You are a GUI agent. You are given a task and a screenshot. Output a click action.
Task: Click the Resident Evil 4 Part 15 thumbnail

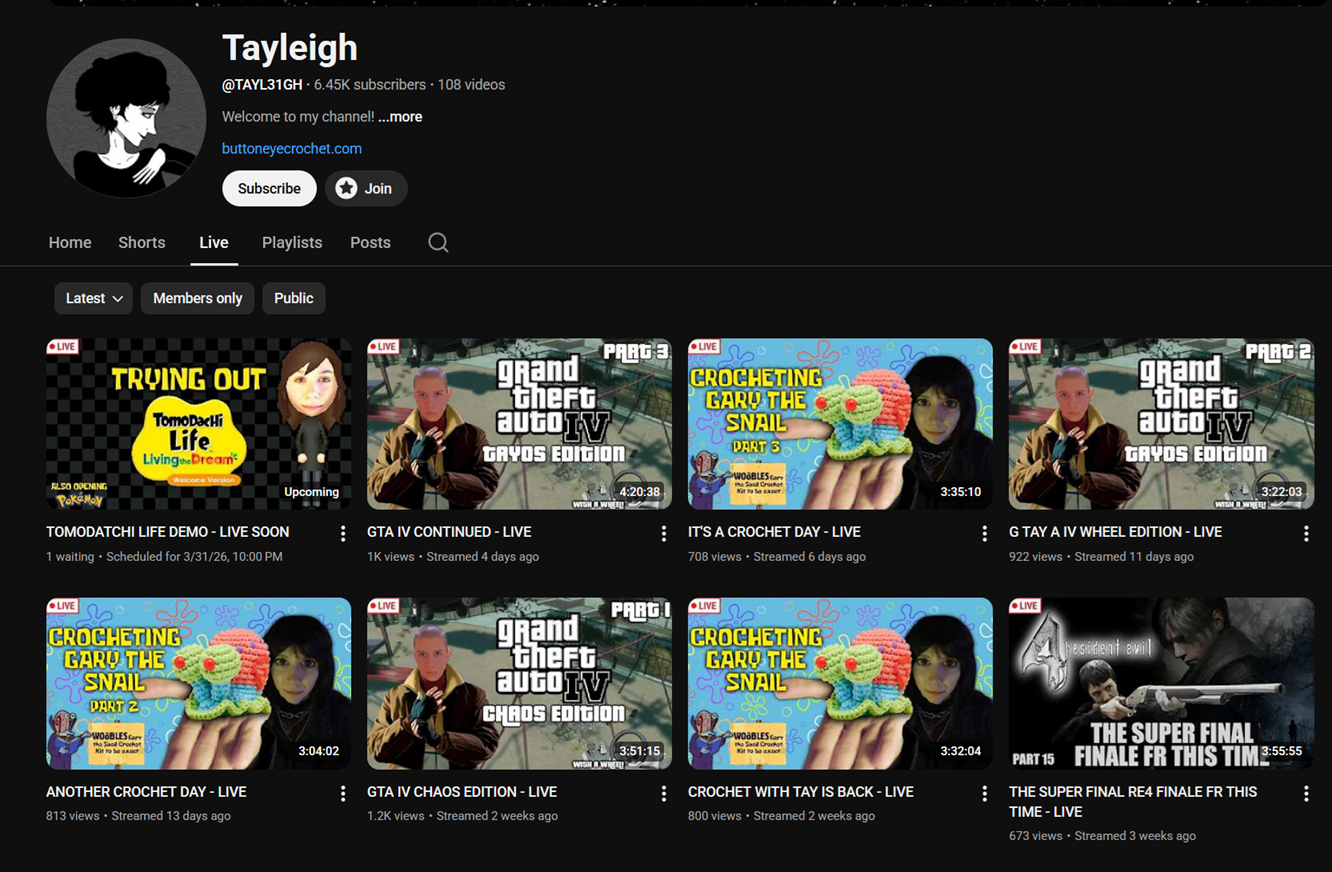coord(1161,684)
